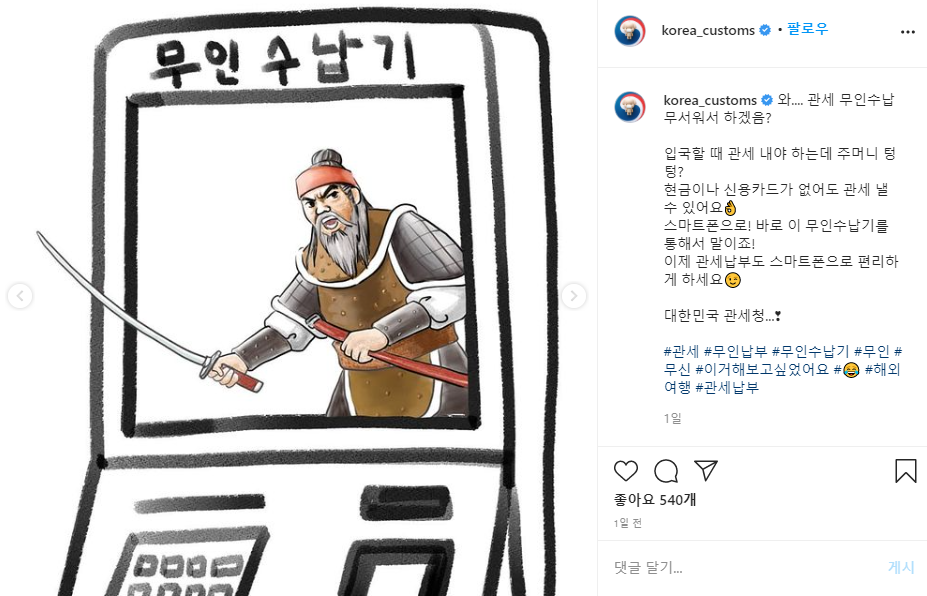Go to next carousel image arrow
The height and width of the screenshot is (596, 927).
click(x=573, y=296)
